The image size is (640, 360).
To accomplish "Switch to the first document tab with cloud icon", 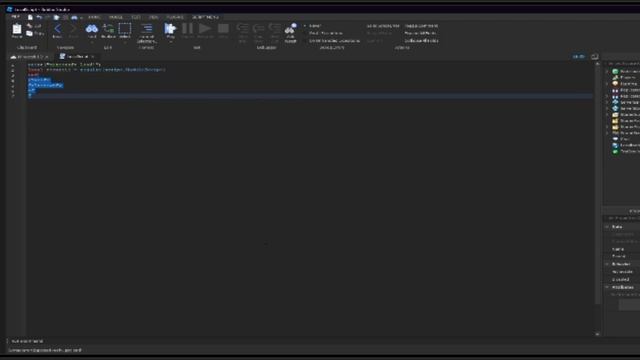I will coord(29,56).
